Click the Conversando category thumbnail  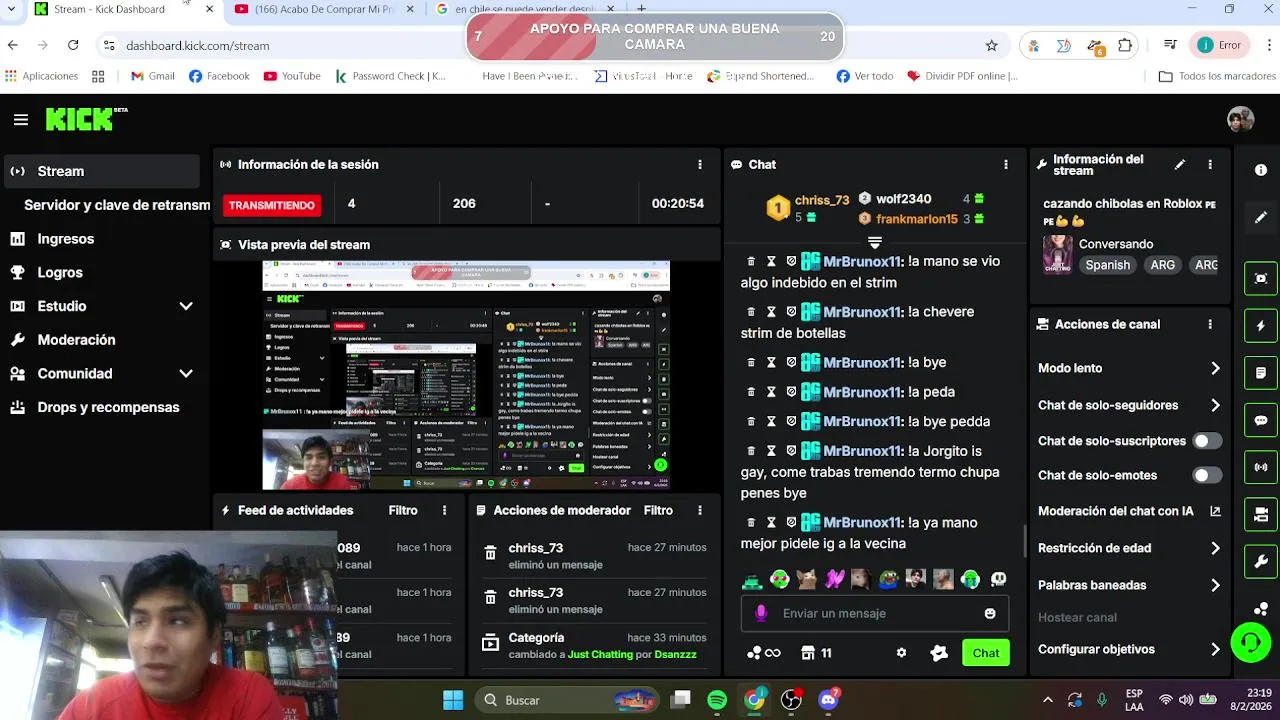point(1057,254)
